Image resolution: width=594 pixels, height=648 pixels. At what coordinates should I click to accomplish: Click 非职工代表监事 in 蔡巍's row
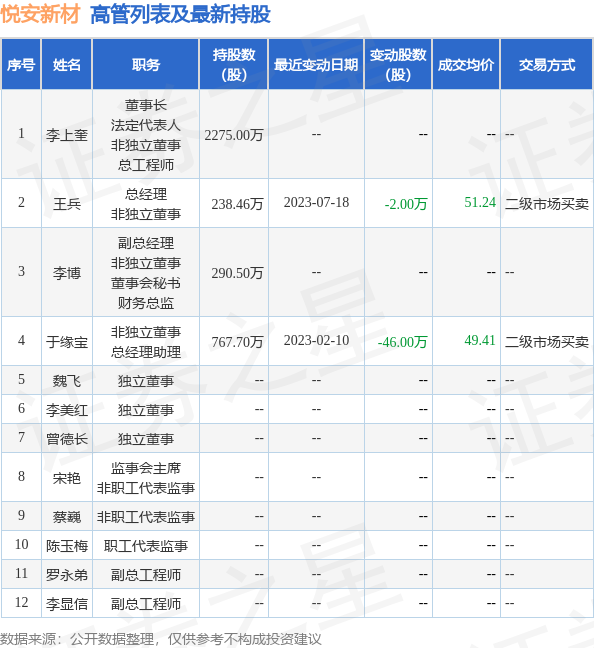coord(146,517)
